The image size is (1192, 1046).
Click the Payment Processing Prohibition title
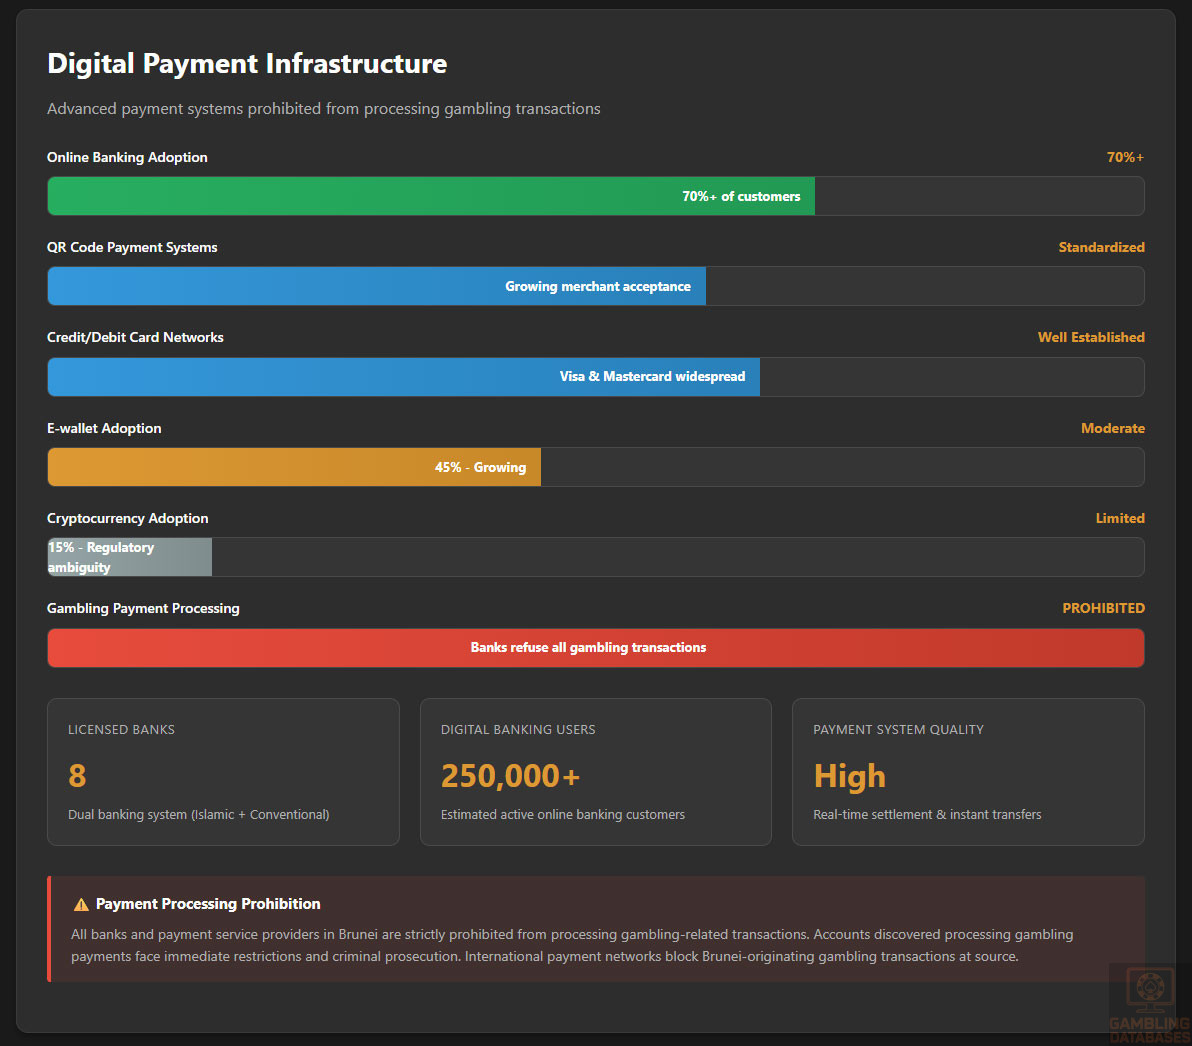[208, 904]
